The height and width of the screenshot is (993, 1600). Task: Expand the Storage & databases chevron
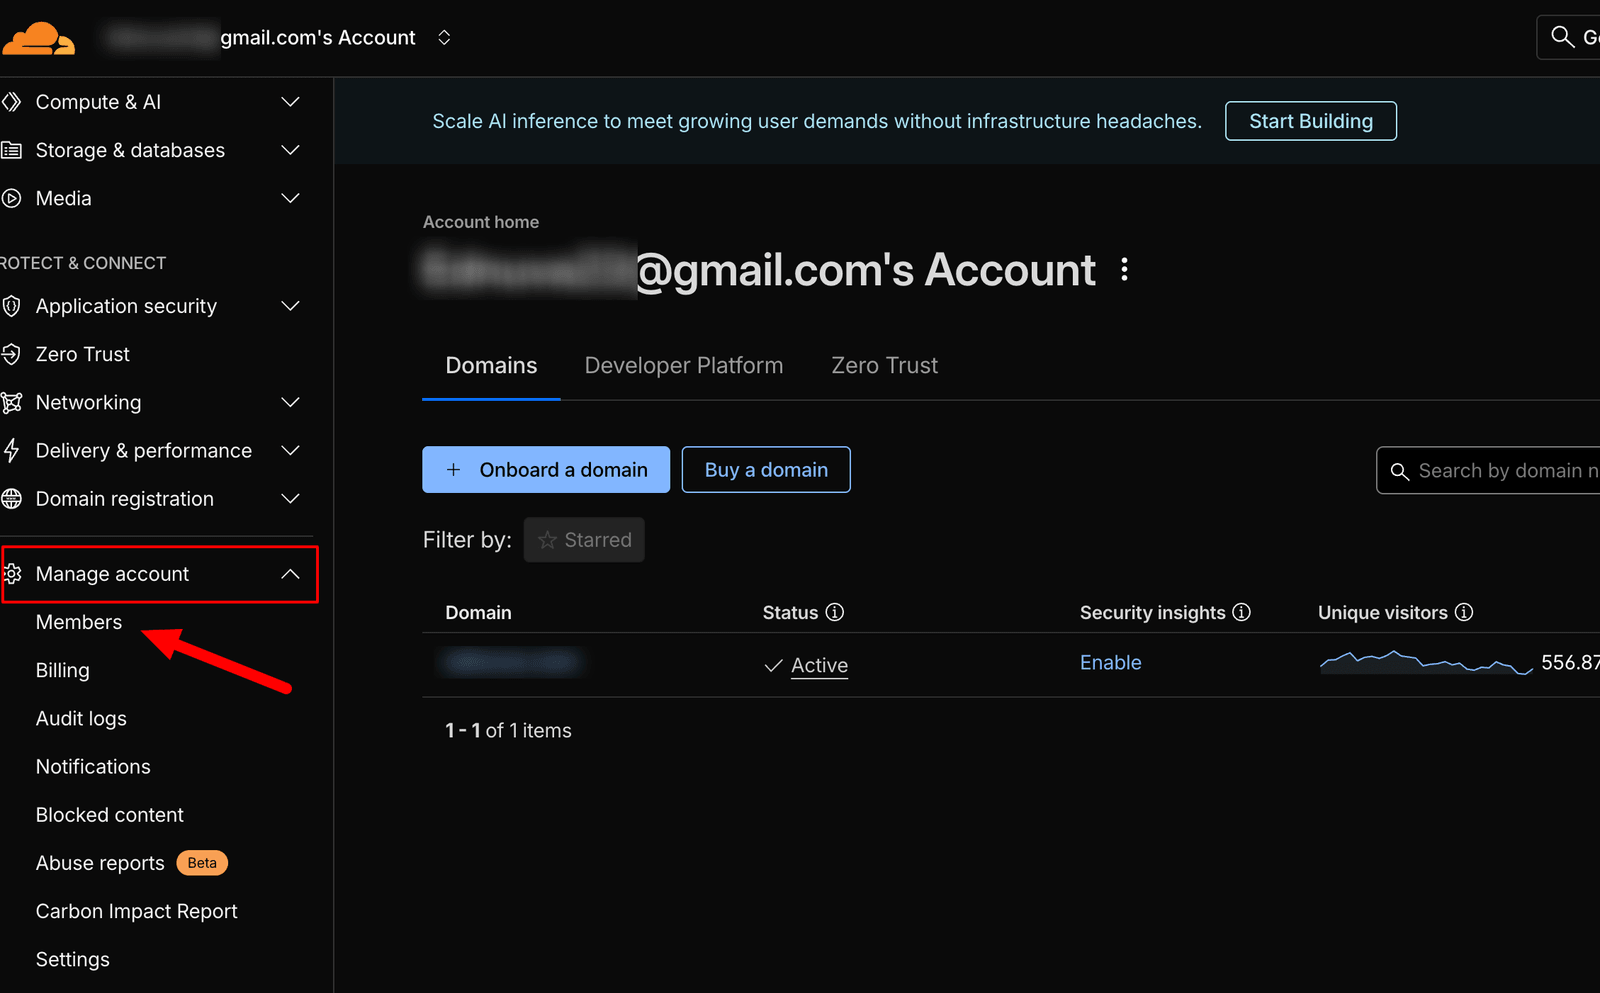[x=290, y=150]
